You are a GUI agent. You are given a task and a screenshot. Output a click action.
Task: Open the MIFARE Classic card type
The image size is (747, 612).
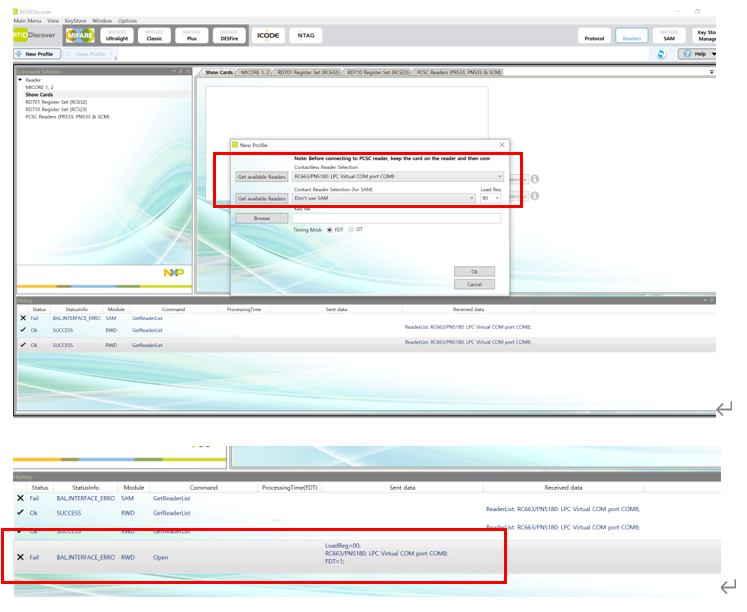point(154,36)
